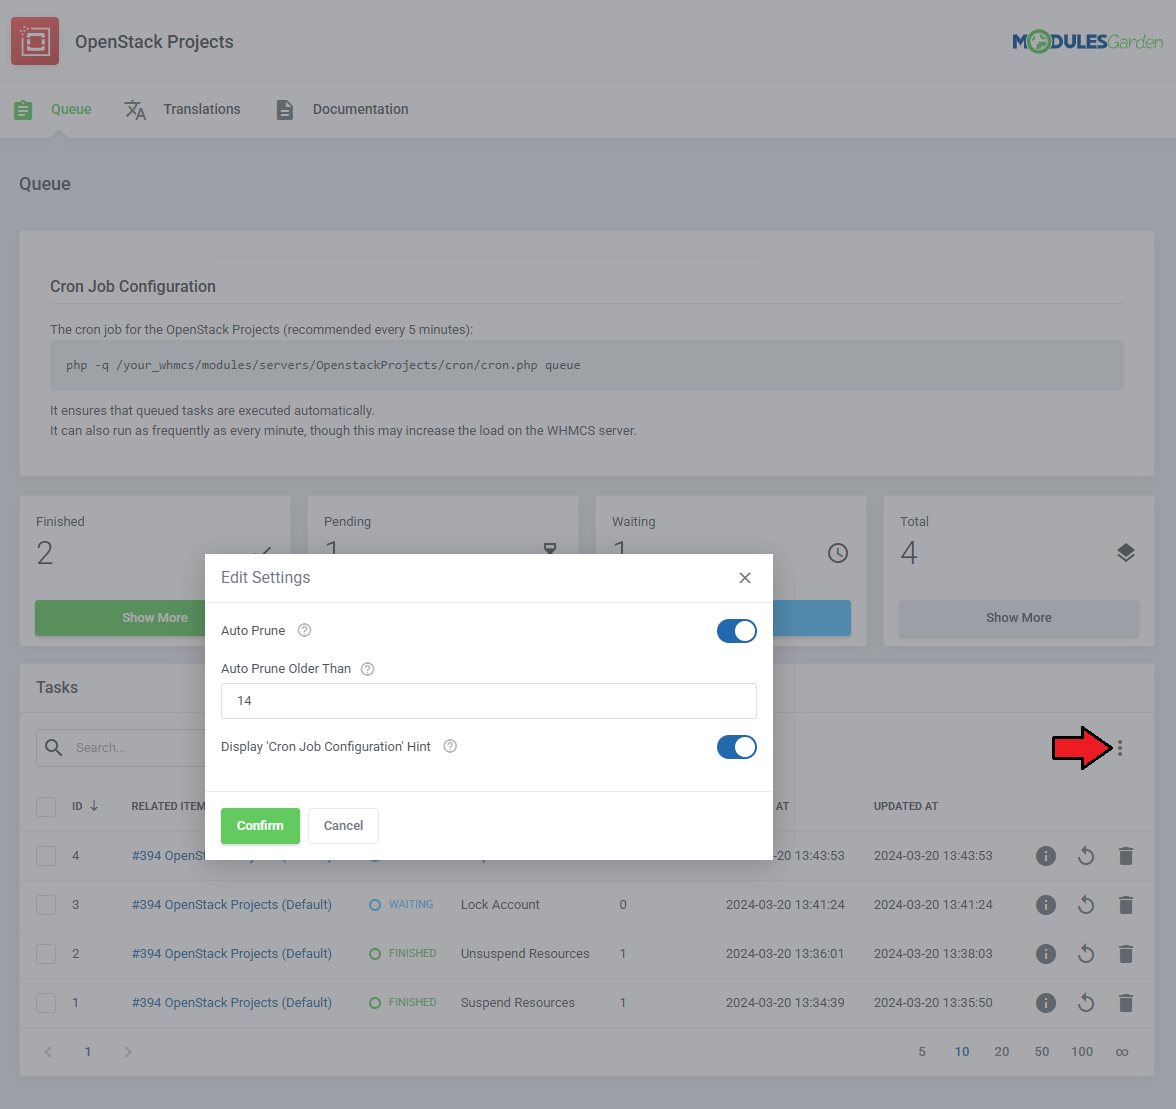View info for Lock Account task
This screenshot has height=1109, width=1176.
coord(1046,905)
